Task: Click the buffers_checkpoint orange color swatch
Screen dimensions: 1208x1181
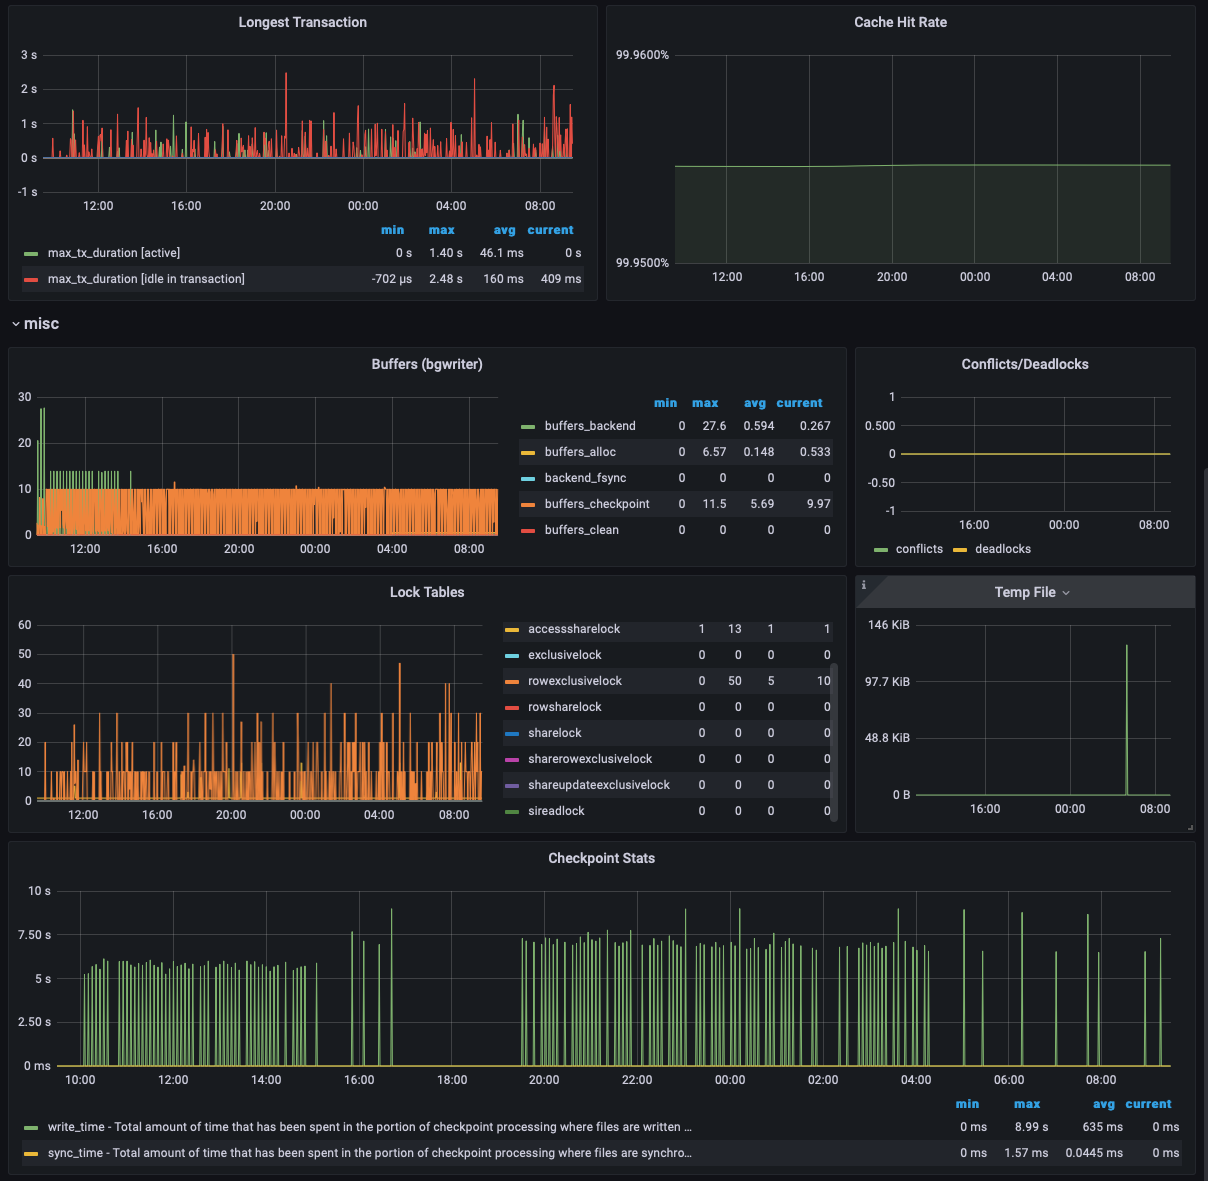Action: tap(528, 505)
